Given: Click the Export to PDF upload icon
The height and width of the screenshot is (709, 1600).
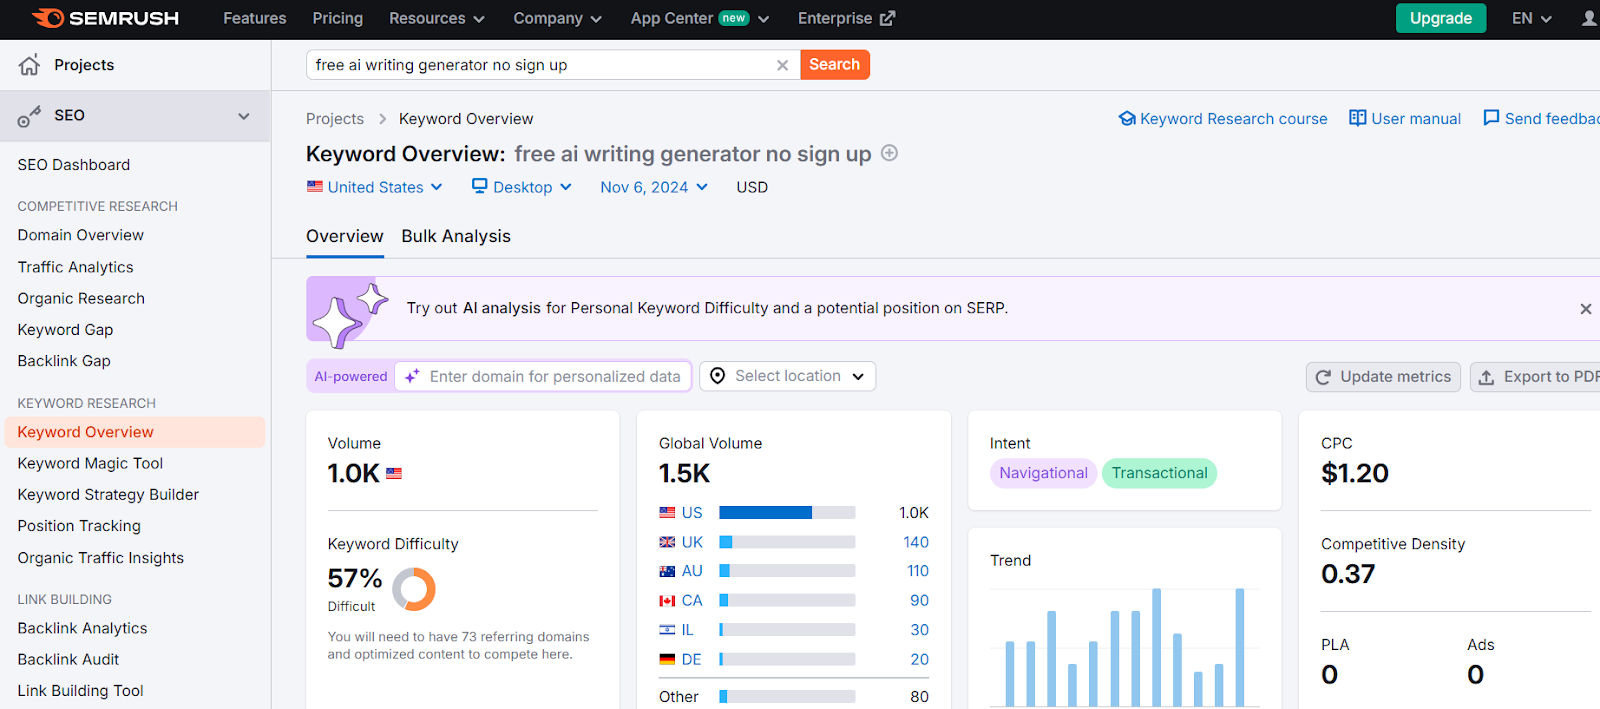Looking at the screenshot, I should pos(1487,377).
